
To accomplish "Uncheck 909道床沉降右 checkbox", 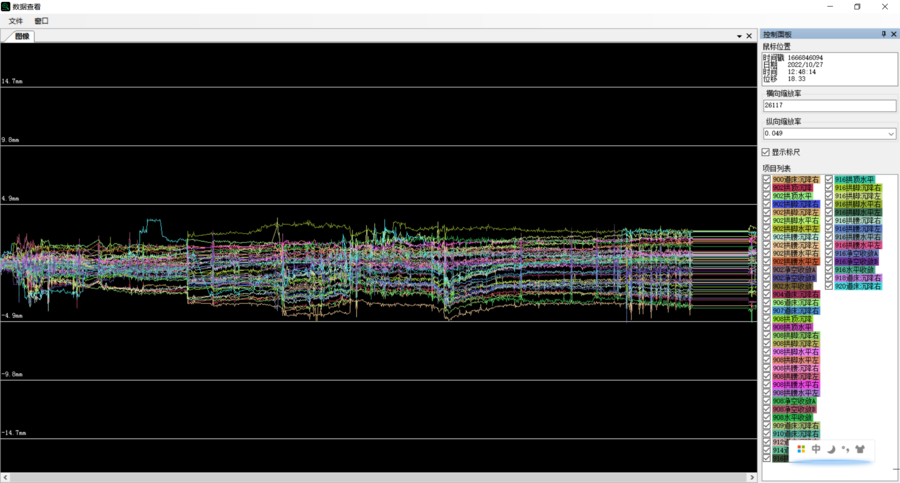I will pos(767,426).
